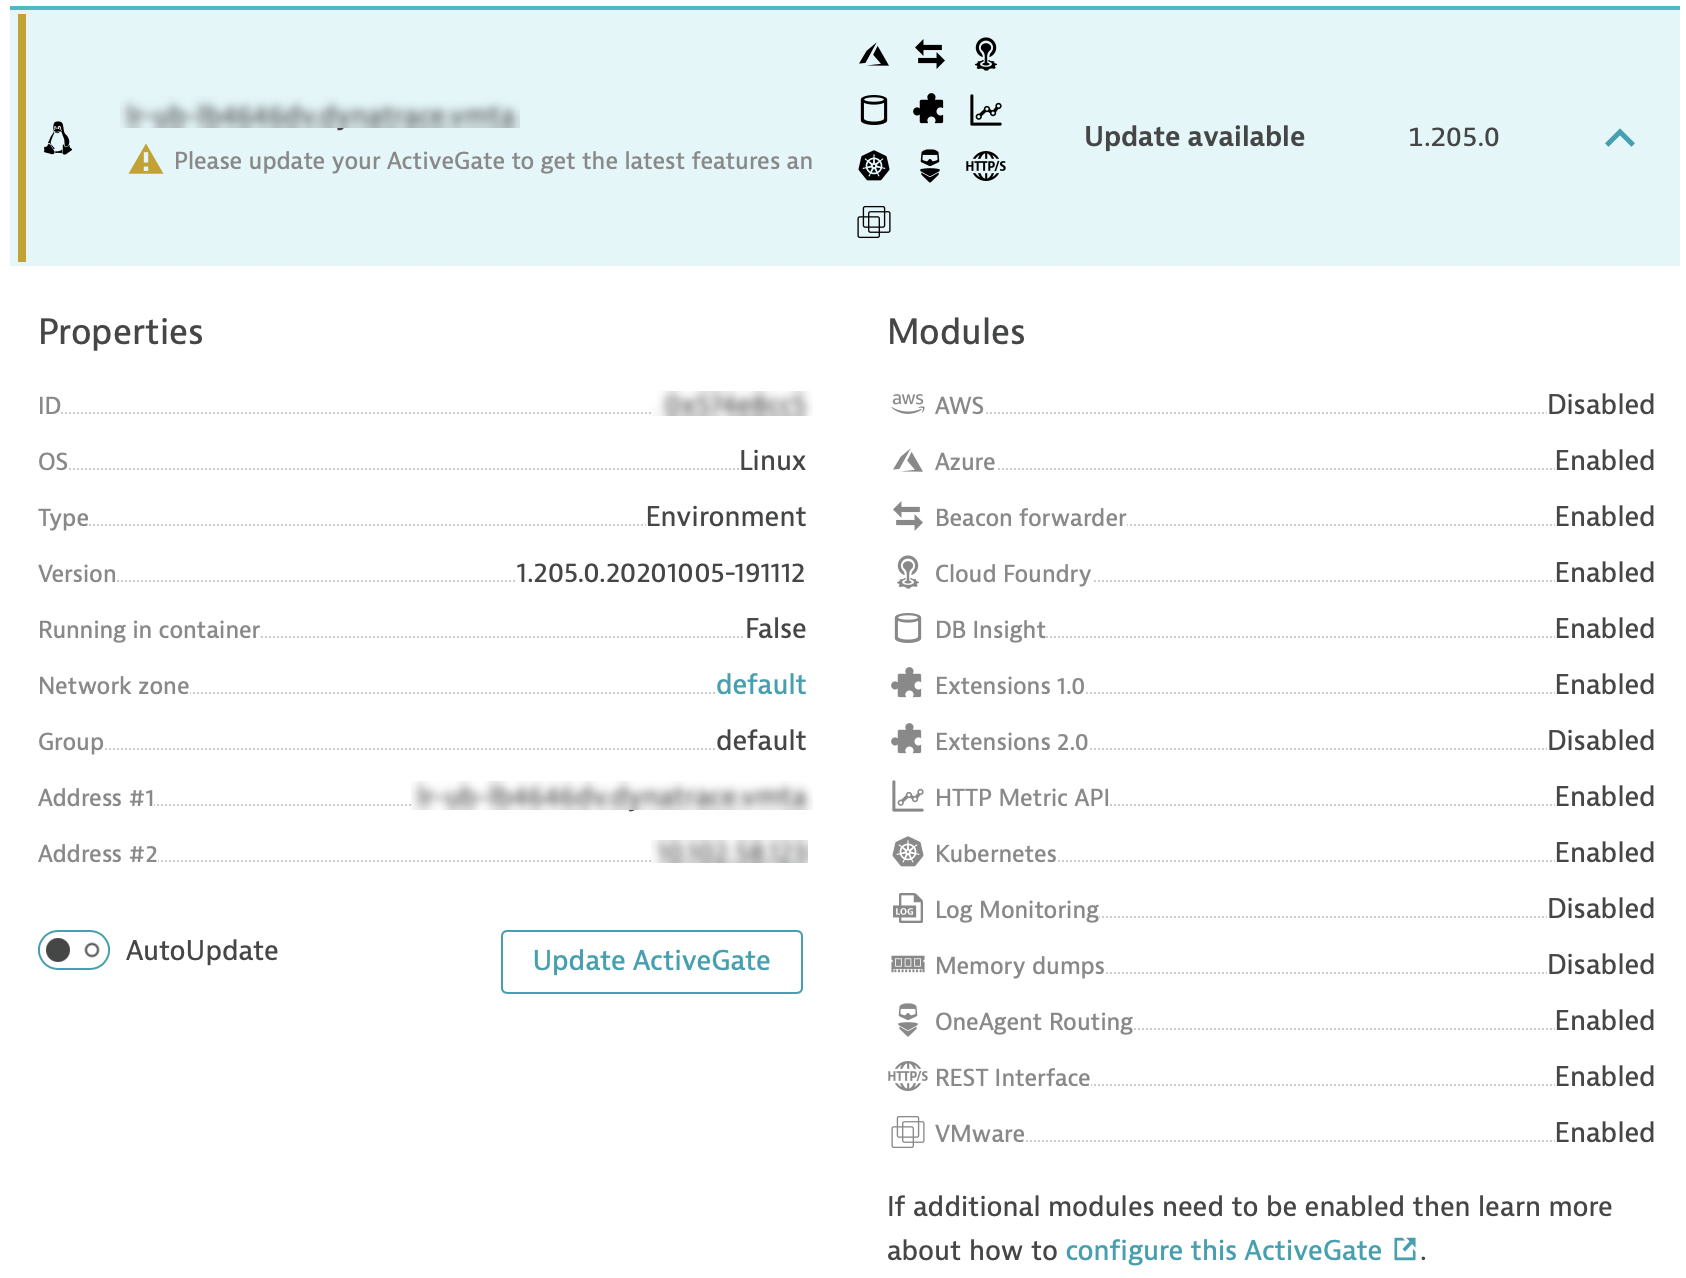This screenshot has width=1686, height=1278.
Task: Click the AWS Disabled status
Action: coord(1601,405)
